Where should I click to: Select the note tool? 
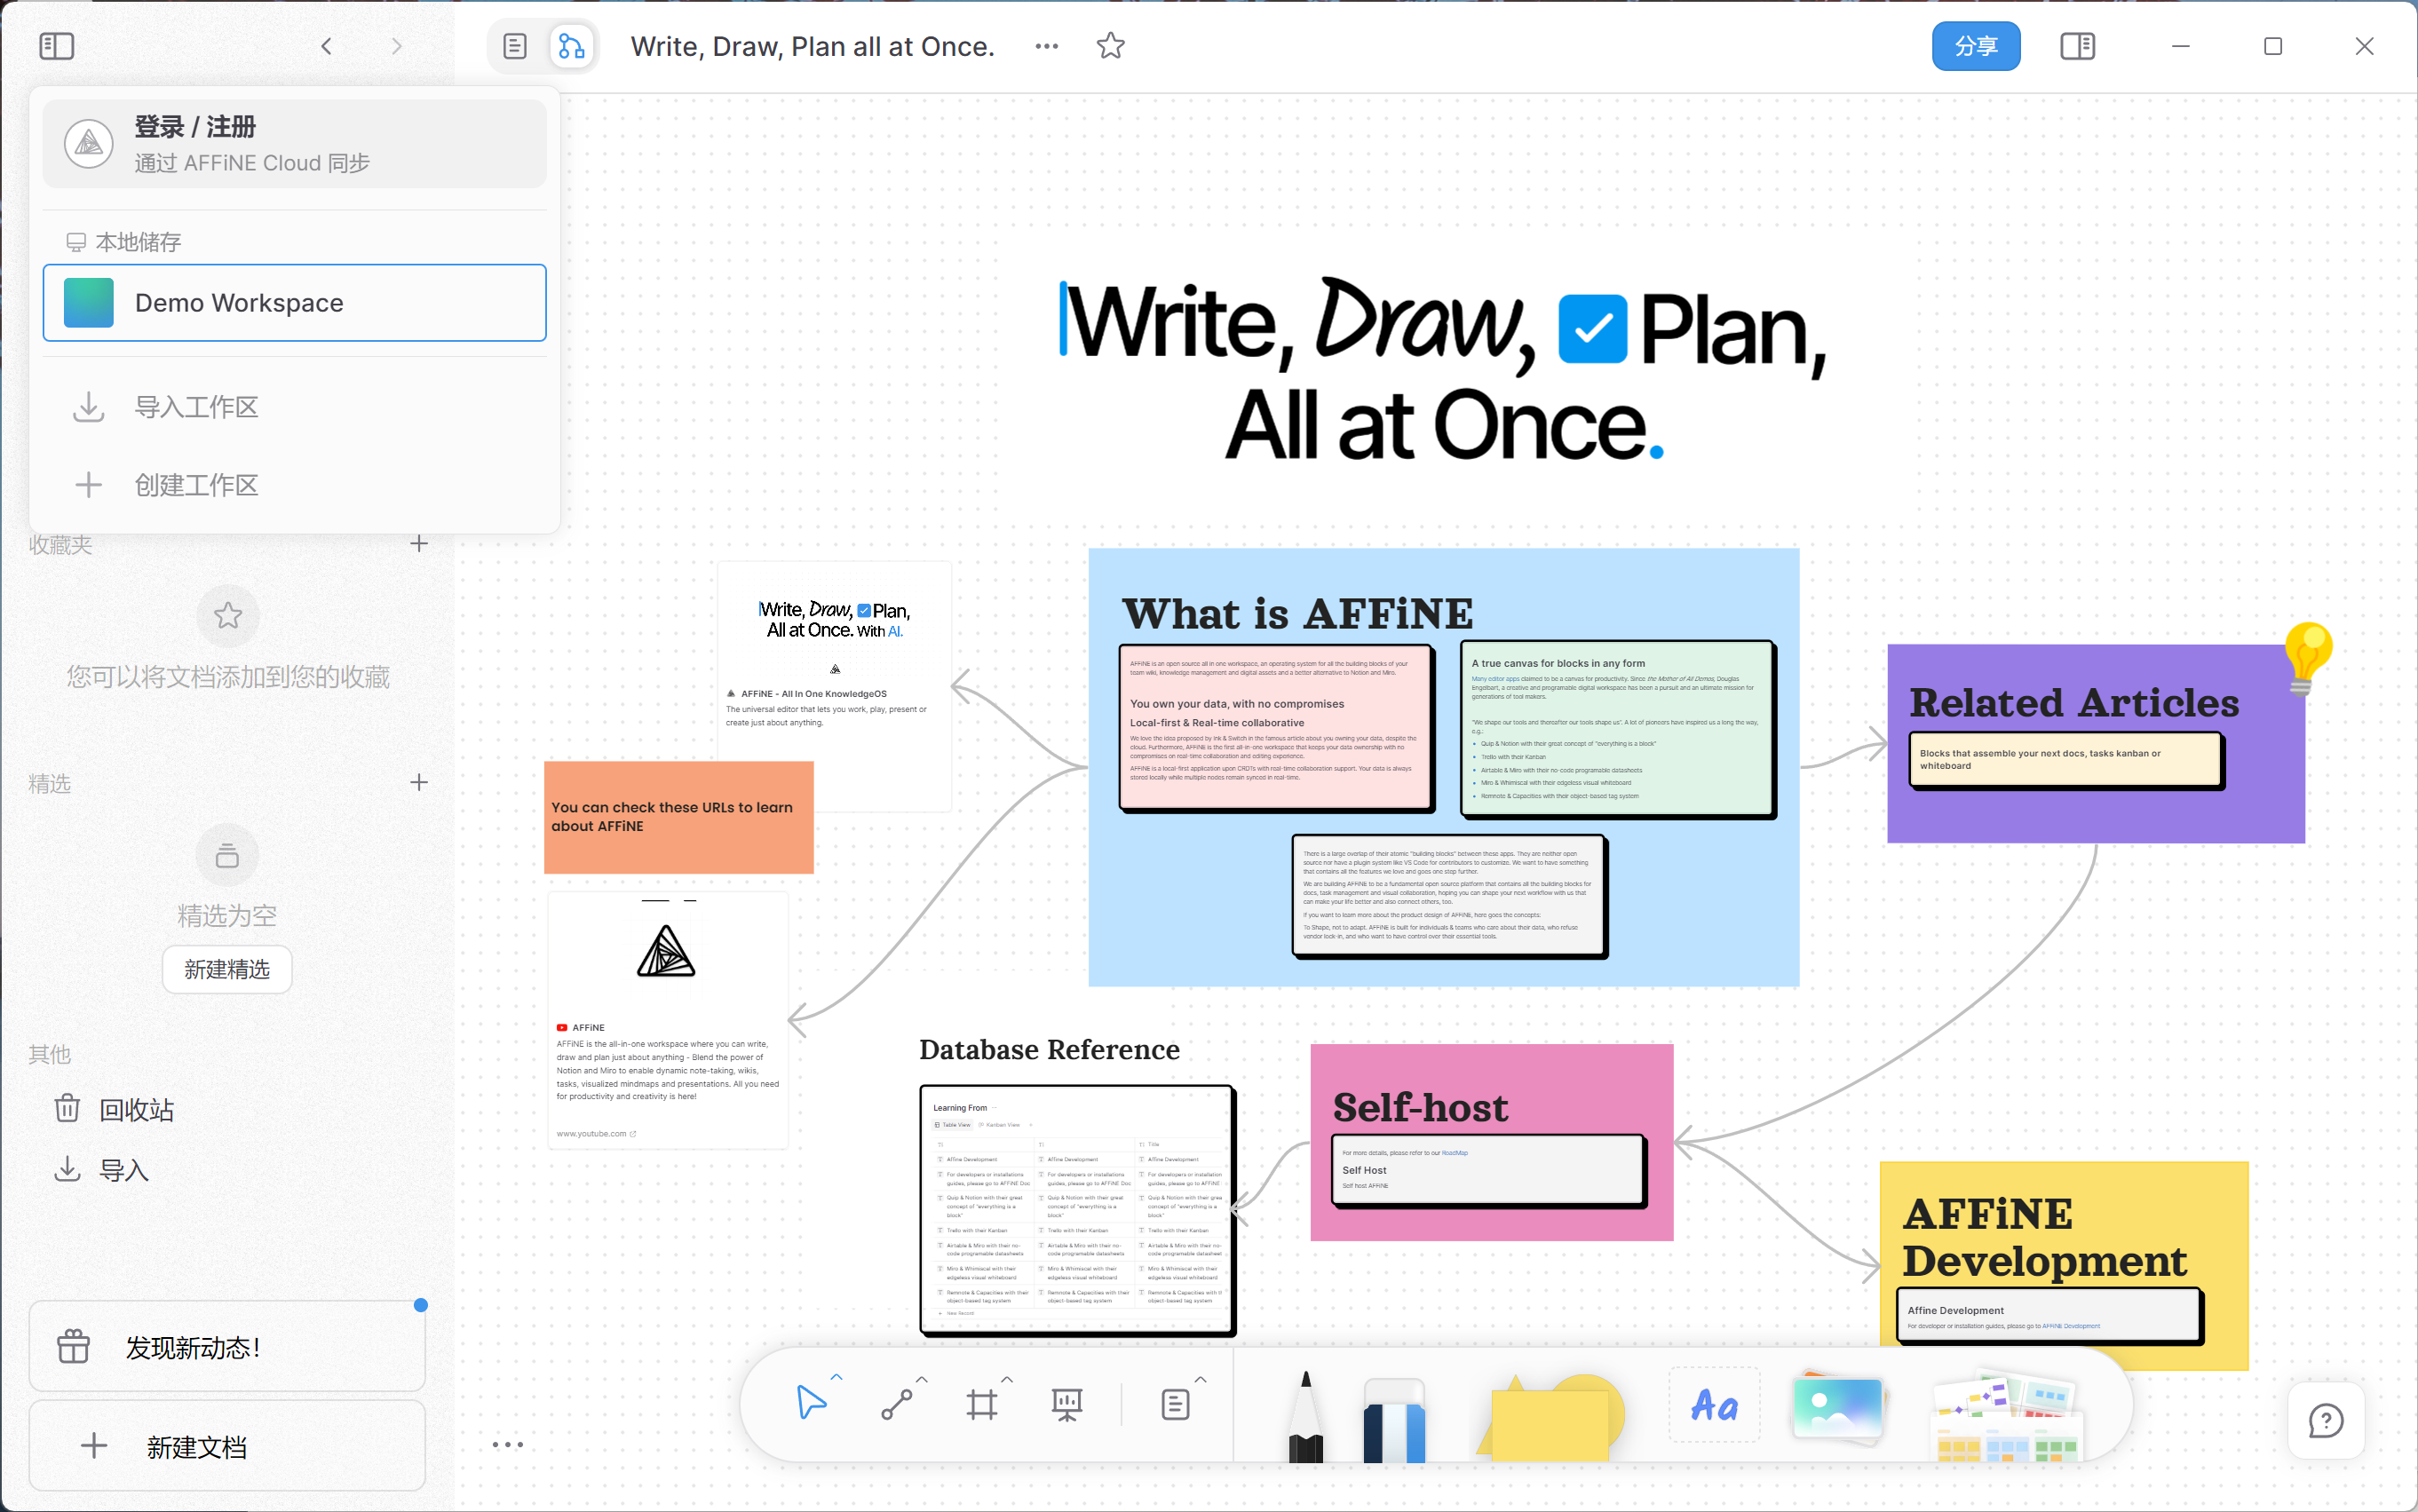click(1176, 1404)
